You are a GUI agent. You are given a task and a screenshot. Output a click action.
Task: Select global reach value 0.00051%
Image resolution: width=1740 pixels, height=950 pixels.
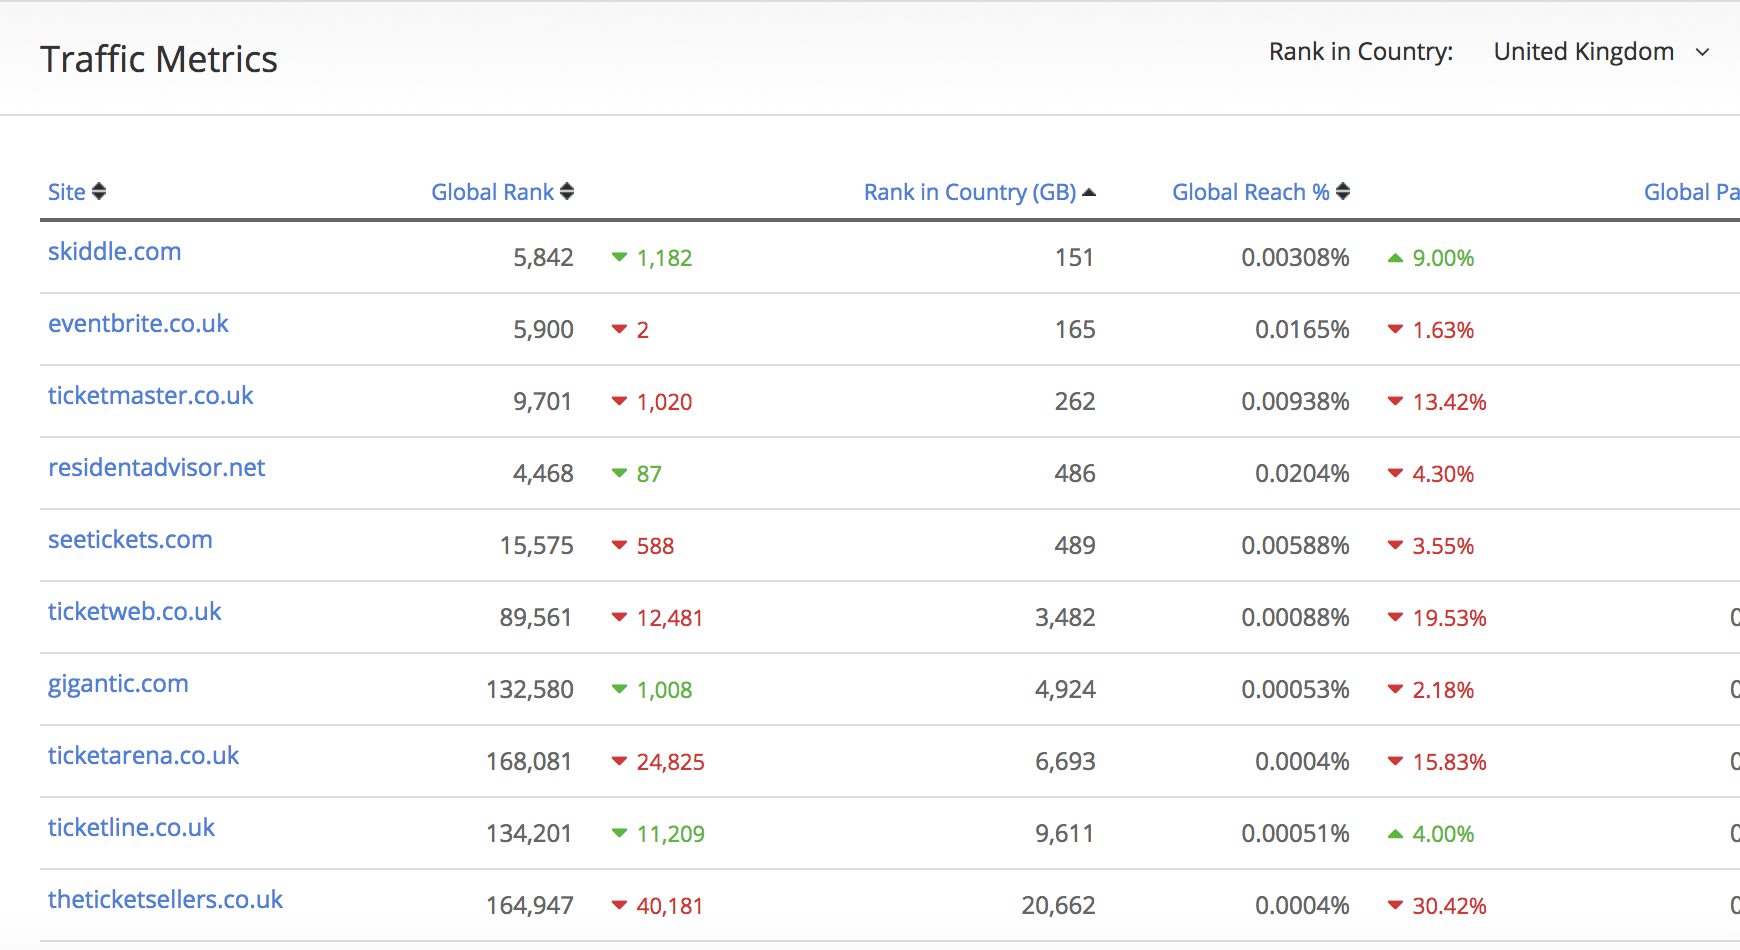tap(1295, 834)
